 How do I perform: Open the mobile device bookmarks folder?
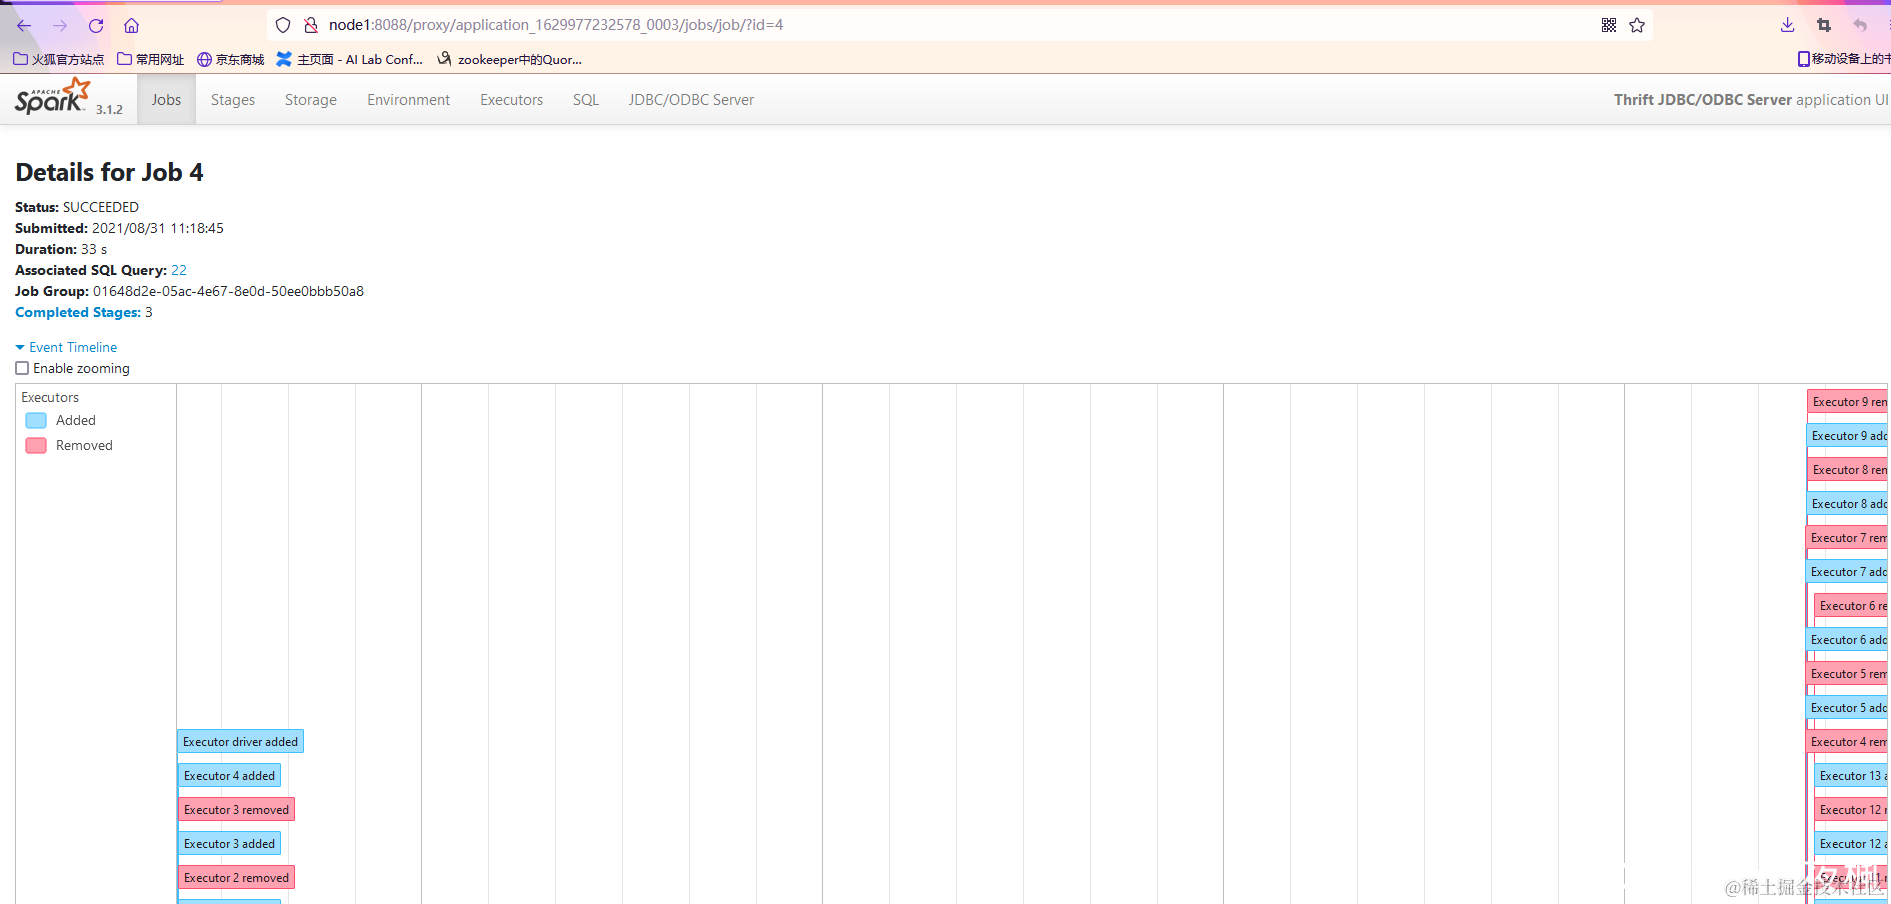1844,59
